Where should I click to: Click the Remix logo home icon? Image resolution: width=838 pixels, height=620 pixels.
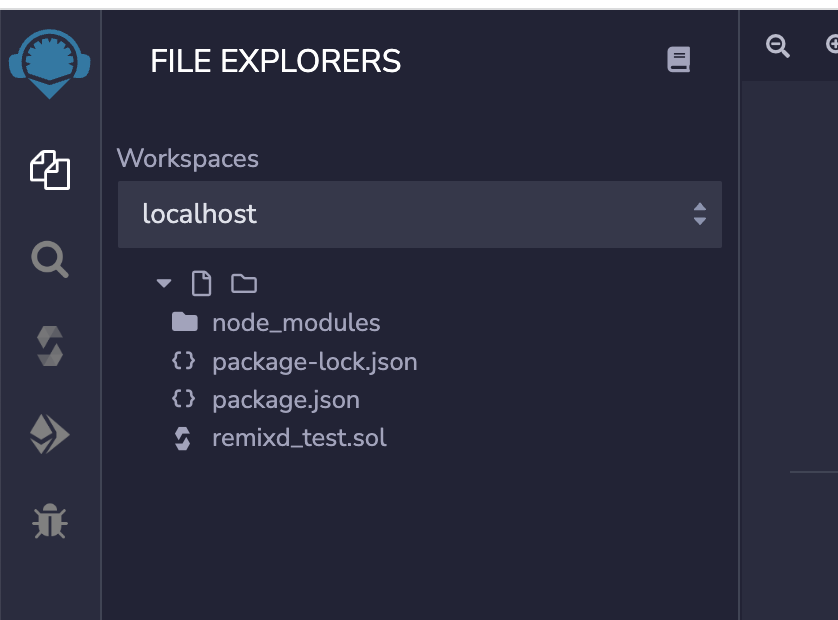(x=50, y=64)
